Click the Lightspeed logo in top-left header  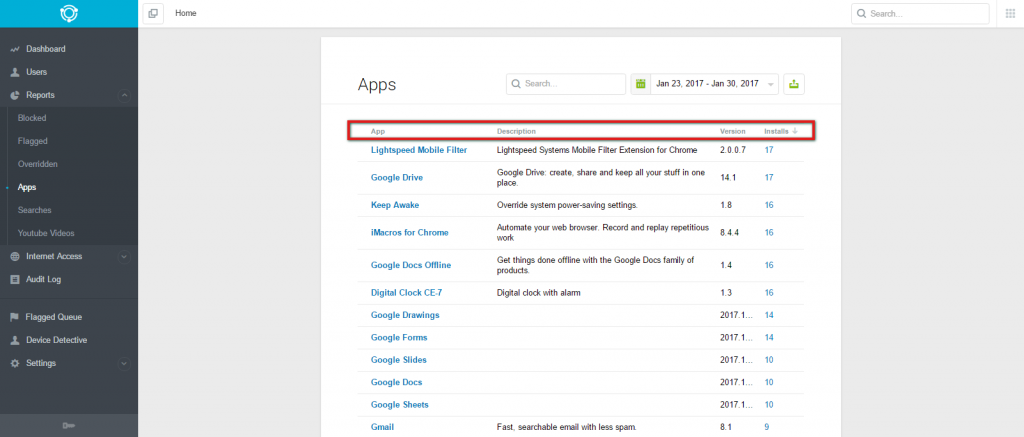click(x=69, y=14)
